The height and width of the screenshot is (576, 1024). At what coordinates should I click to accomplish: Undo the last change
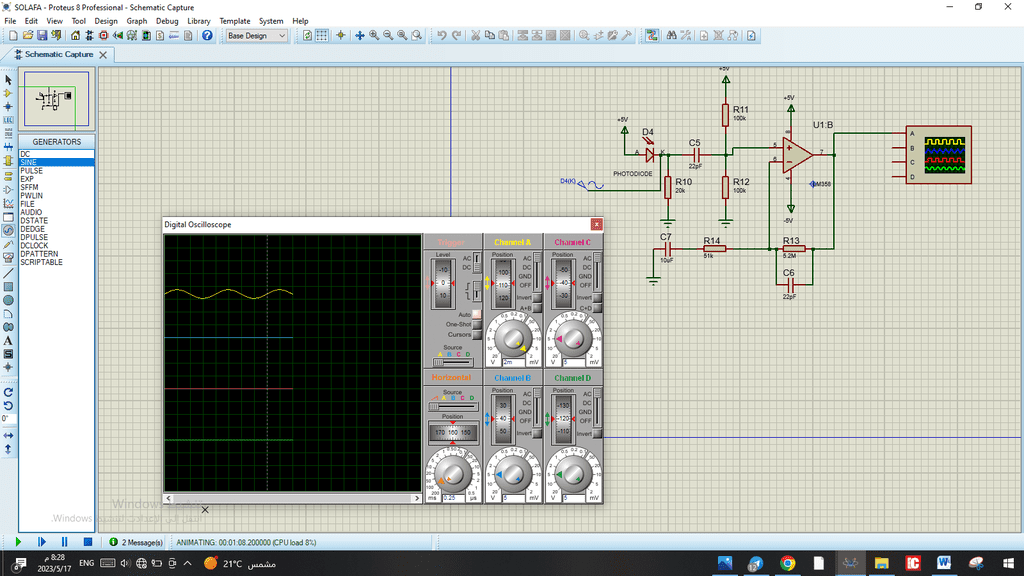point(442,36)
